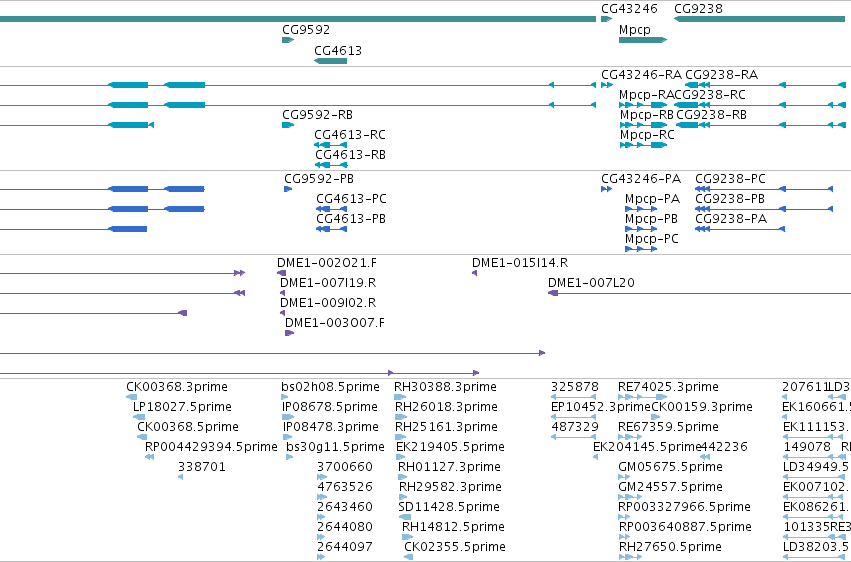Select feature 2643460
Screen dimensions: 851x562
tap(345, 508)
